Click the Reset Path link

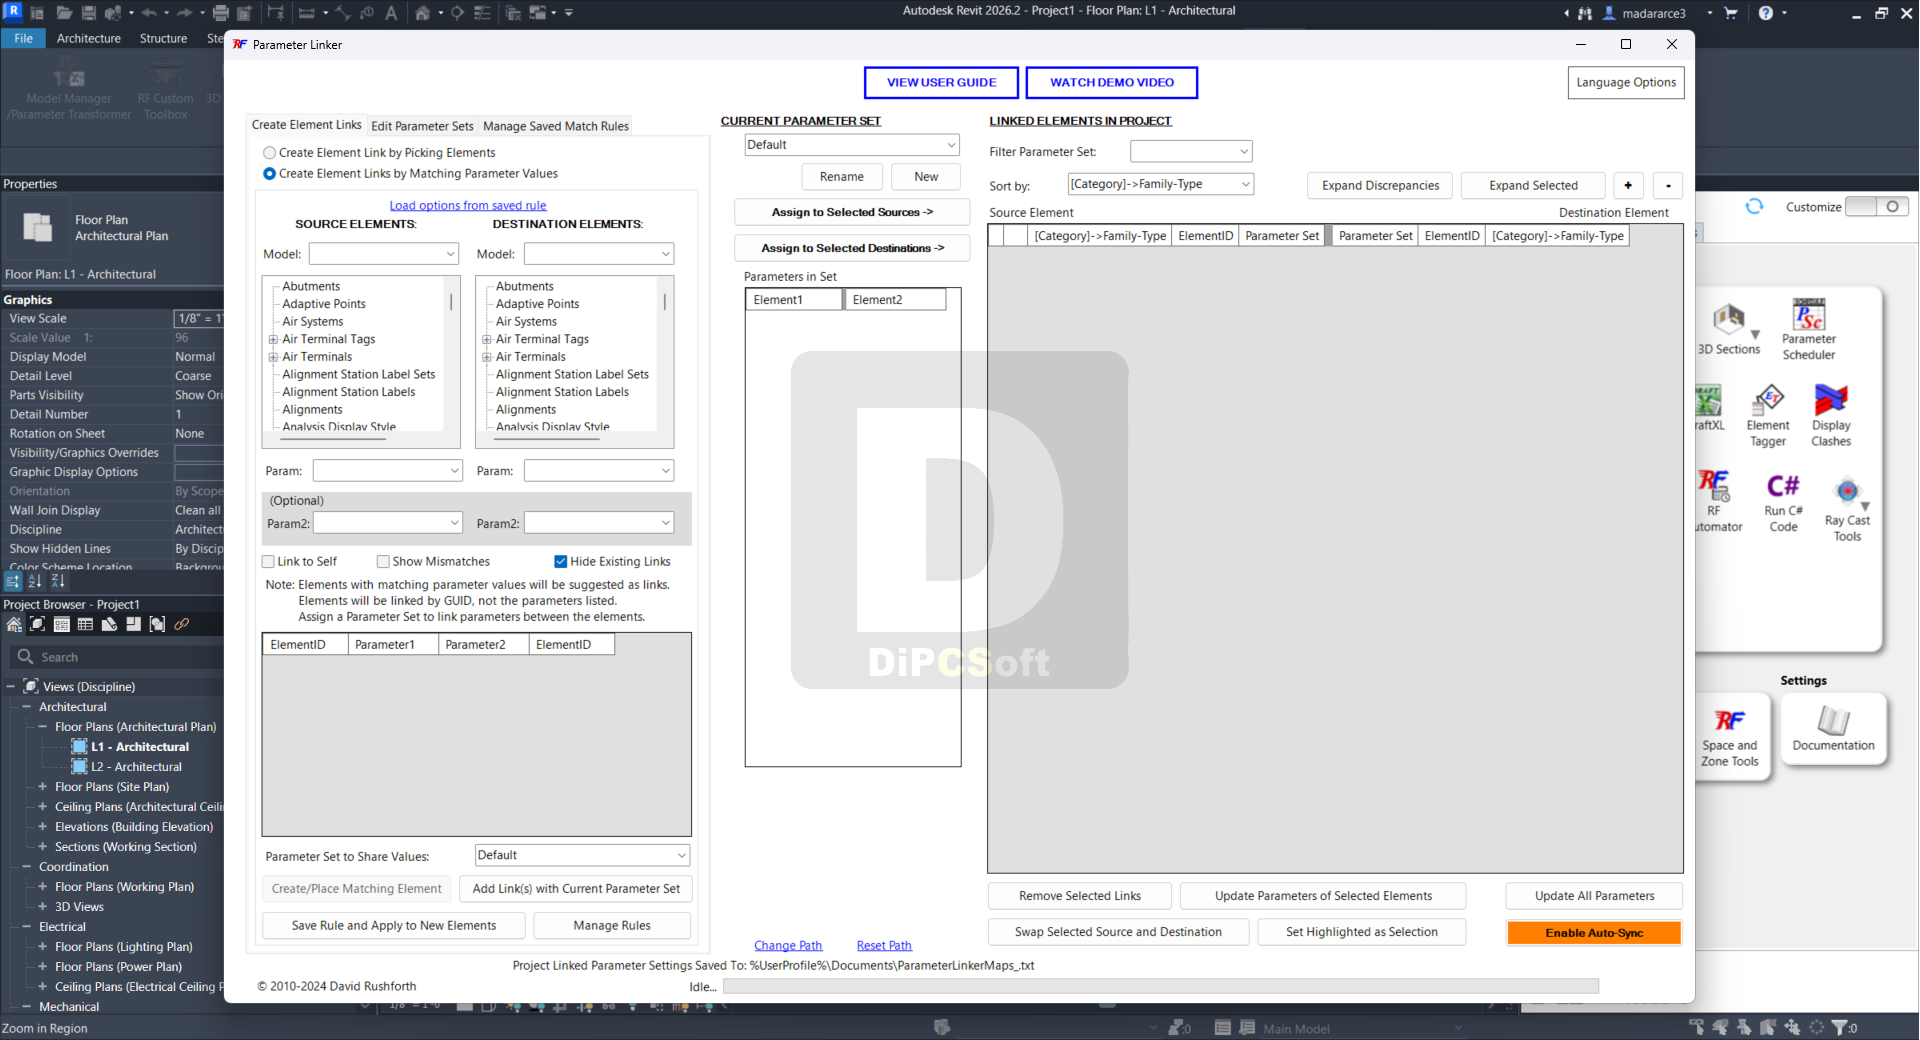point(884,946)
